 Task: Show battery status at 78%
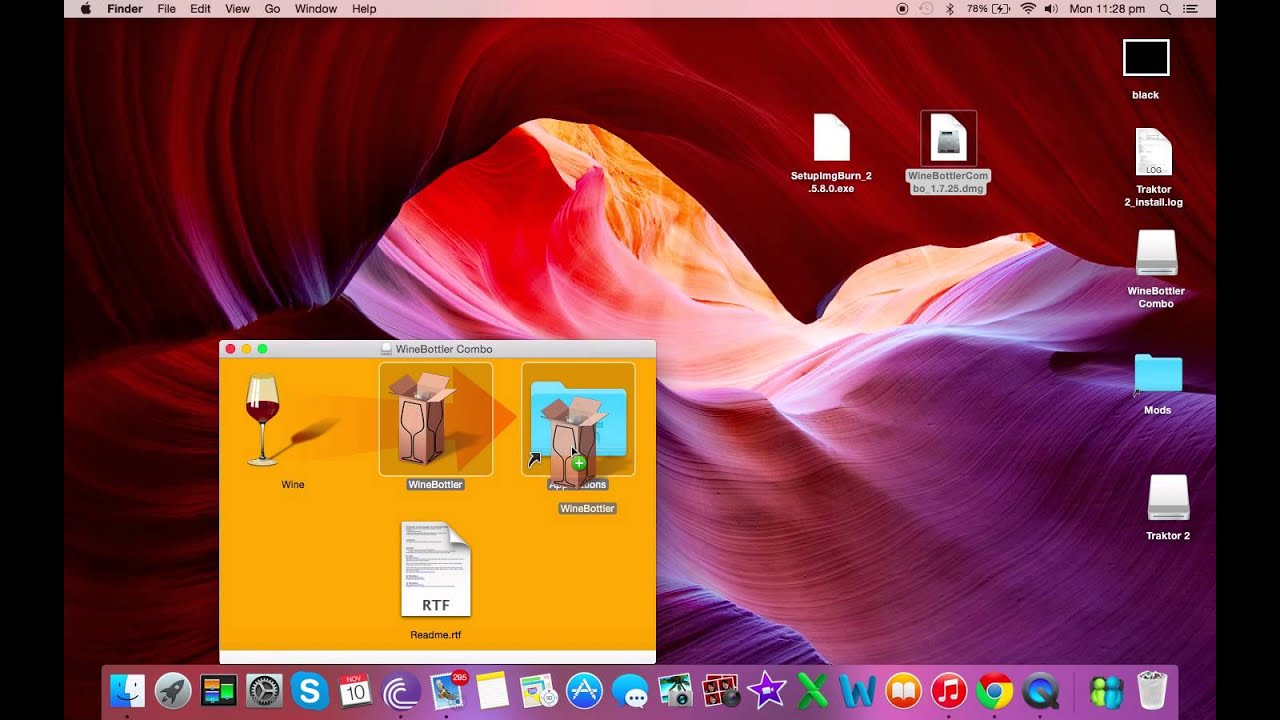point(990,9)
